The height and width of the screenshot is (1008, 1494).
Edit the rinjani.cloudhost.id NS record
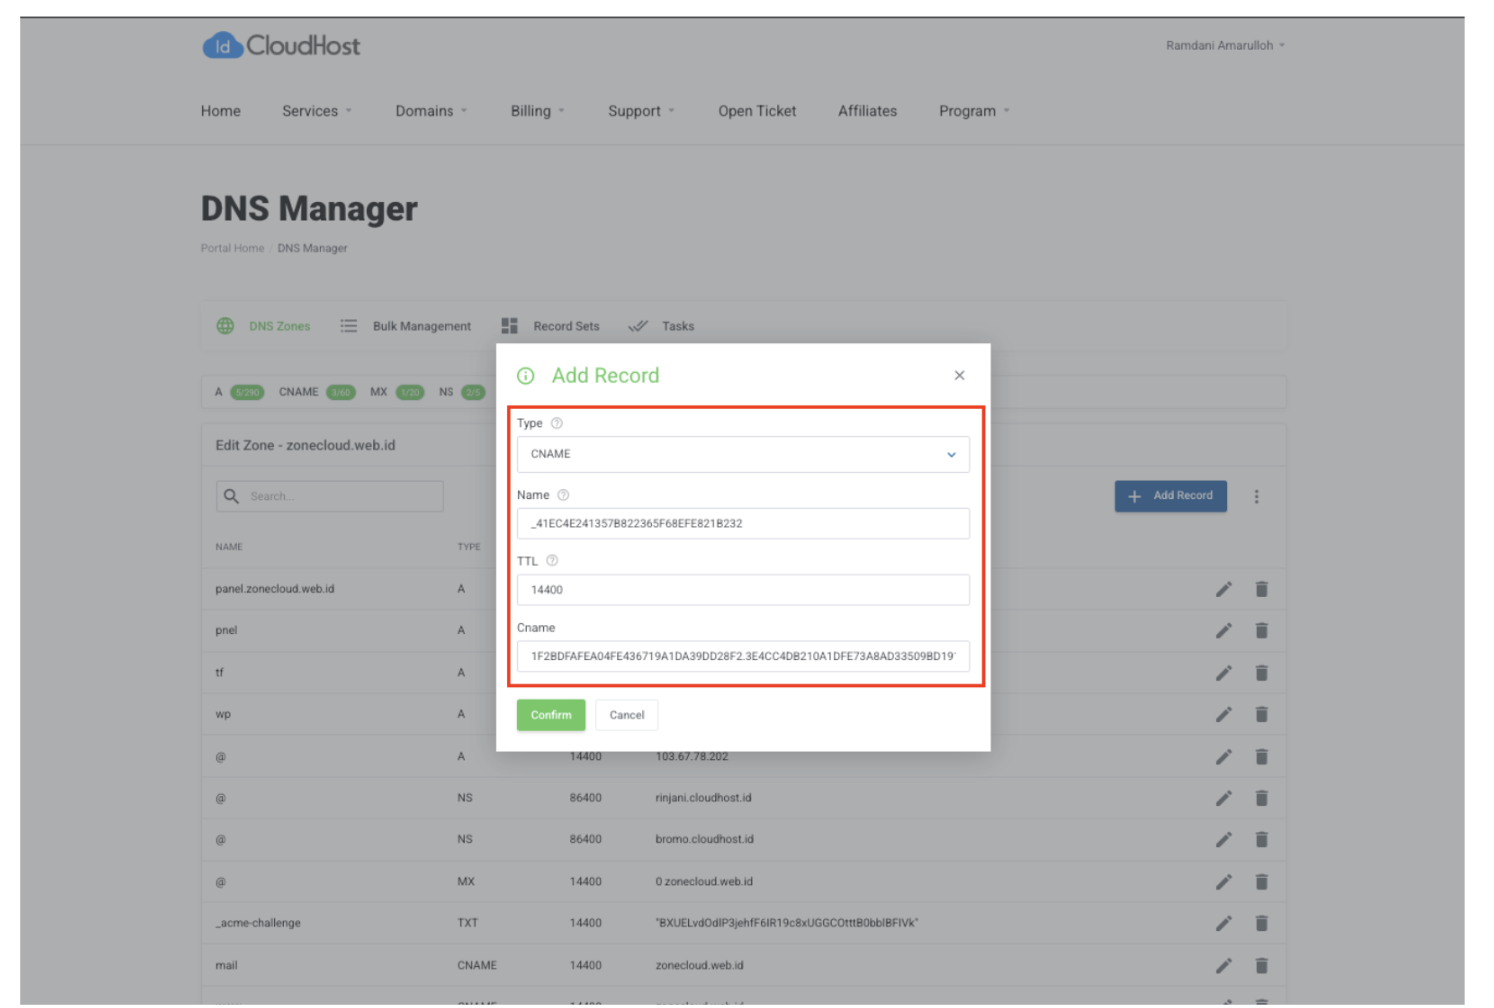[x=1223, y=798]
